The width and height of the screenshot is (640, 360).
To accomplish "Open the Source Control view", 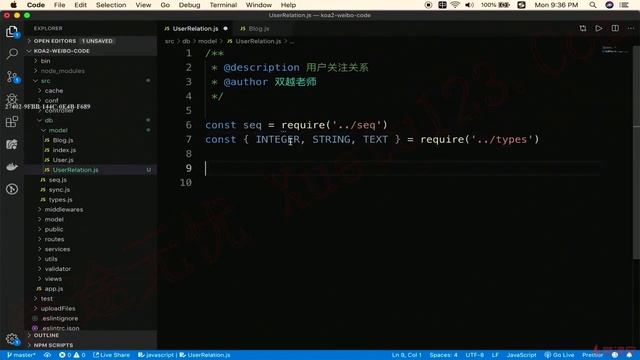I will 12,77.
